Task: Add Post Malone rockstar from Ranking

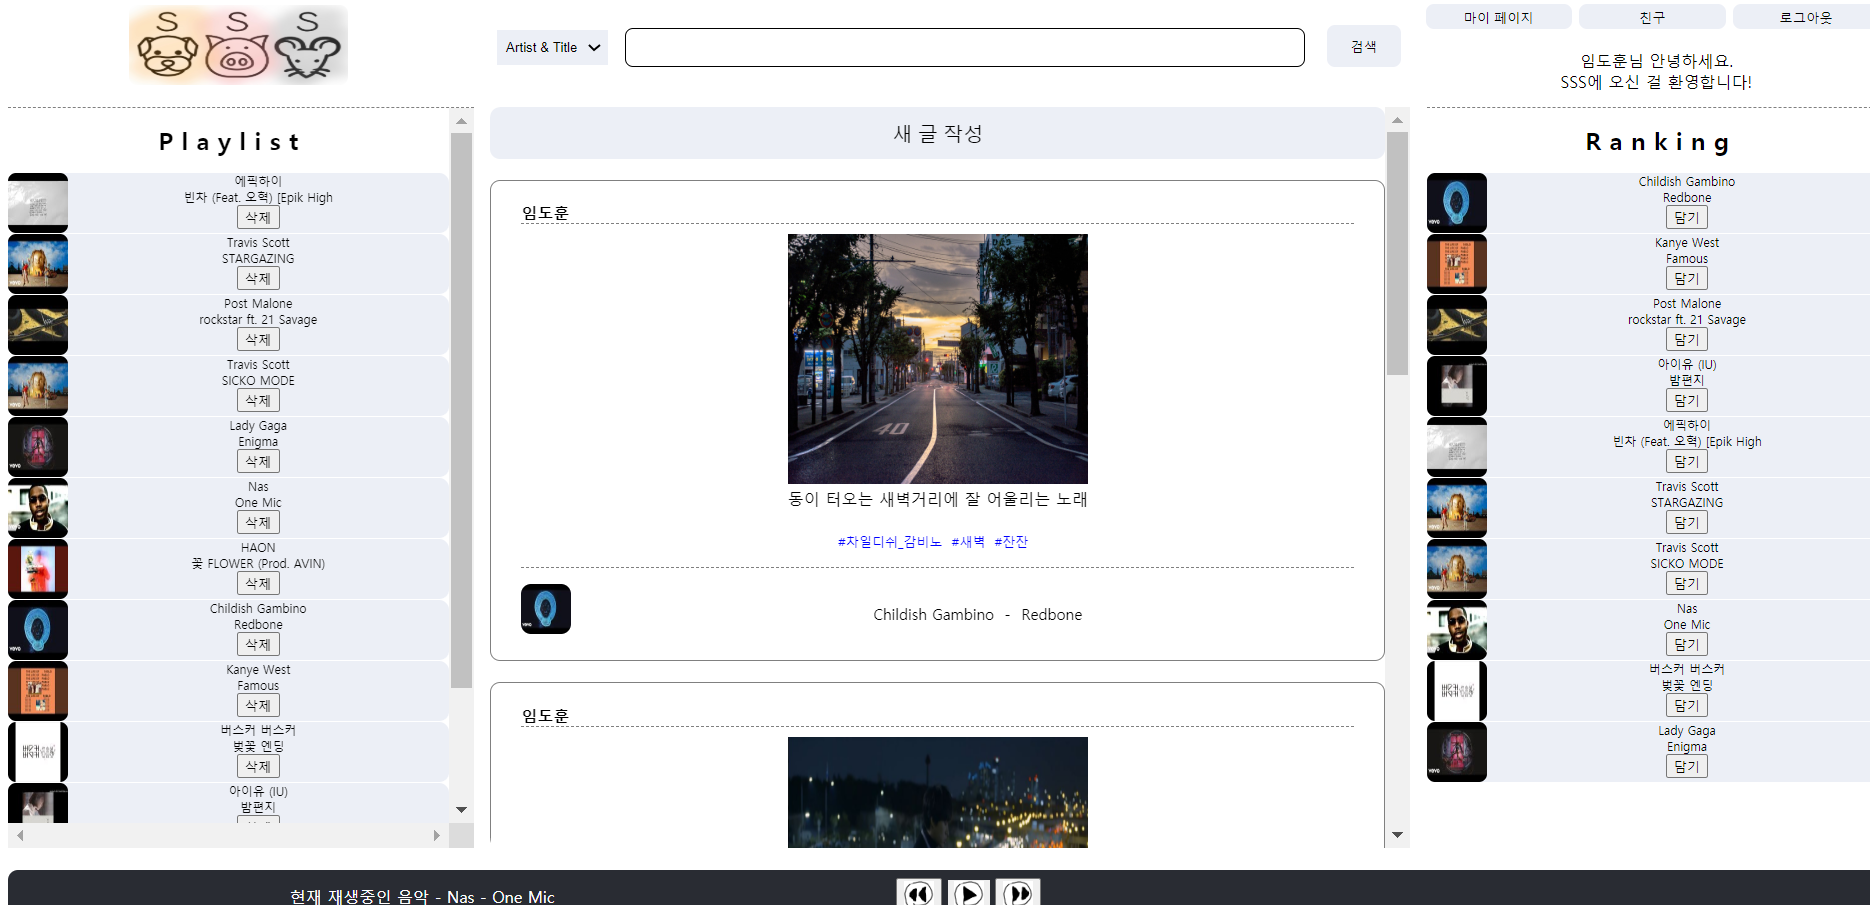Action: click(x=1687, y=339)
